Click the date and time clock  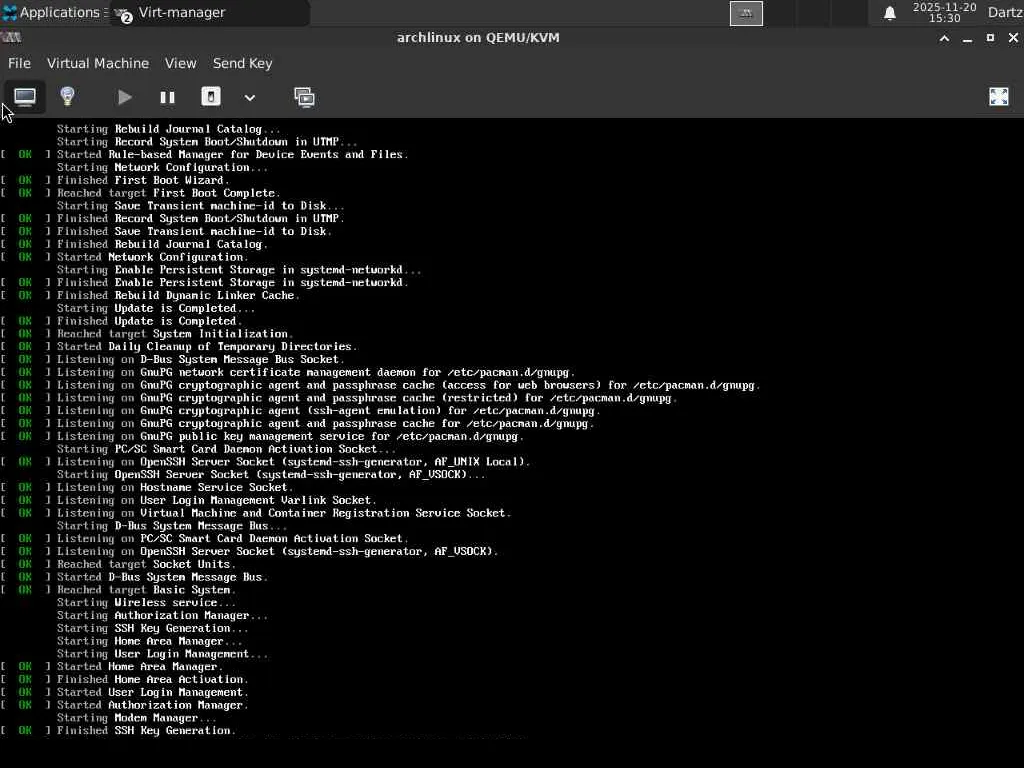(944, 12)
